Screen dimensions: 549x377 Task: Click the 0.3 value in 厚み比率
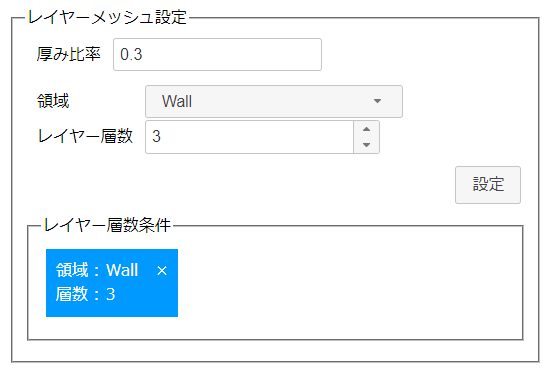(x=131, y=55)
